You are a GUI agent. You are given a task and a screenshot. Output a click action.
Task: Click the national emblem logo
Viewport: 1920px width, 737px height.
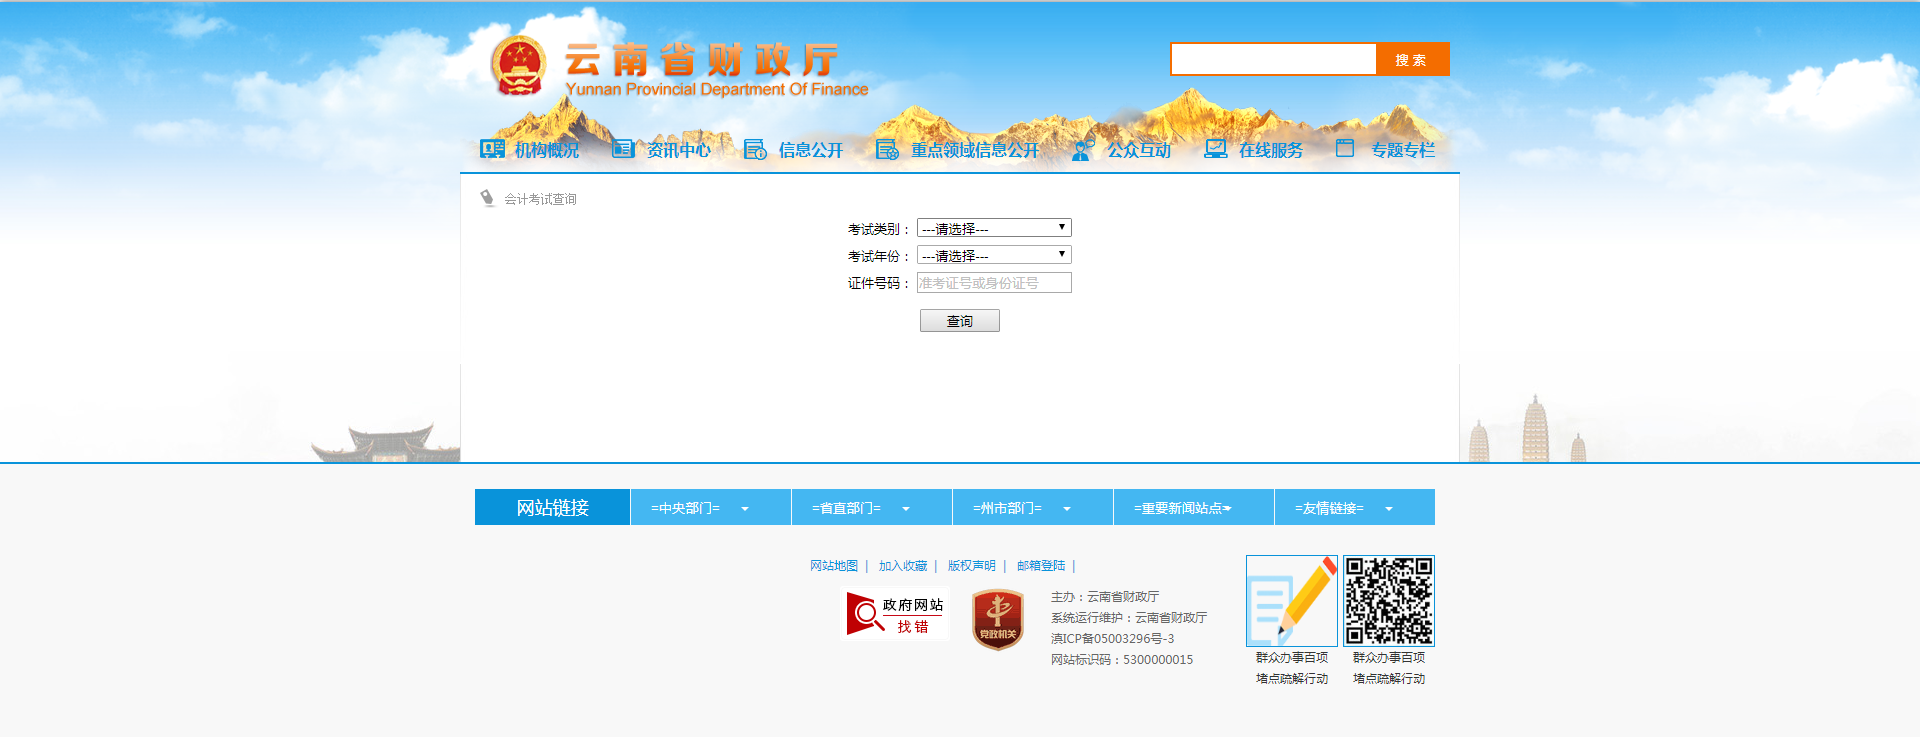[x=518, y=66]
